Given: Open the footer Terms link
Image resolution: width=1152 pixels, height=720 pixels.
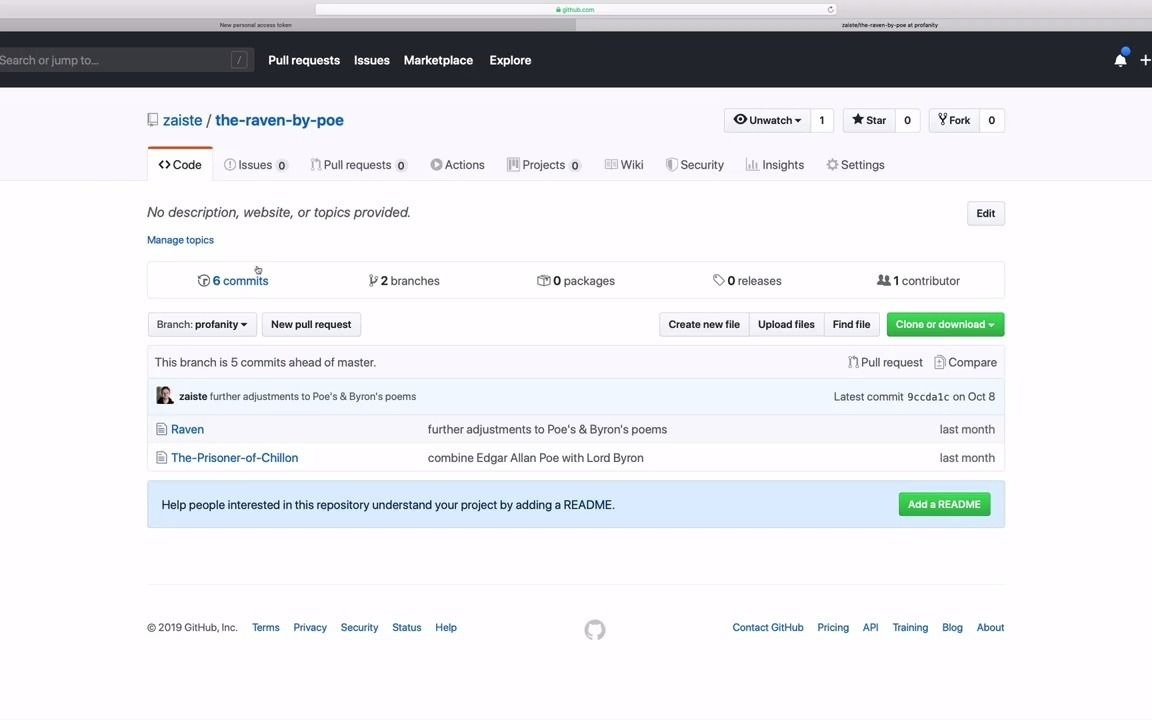Looking at the screenshot, I should tap(266, 627).
